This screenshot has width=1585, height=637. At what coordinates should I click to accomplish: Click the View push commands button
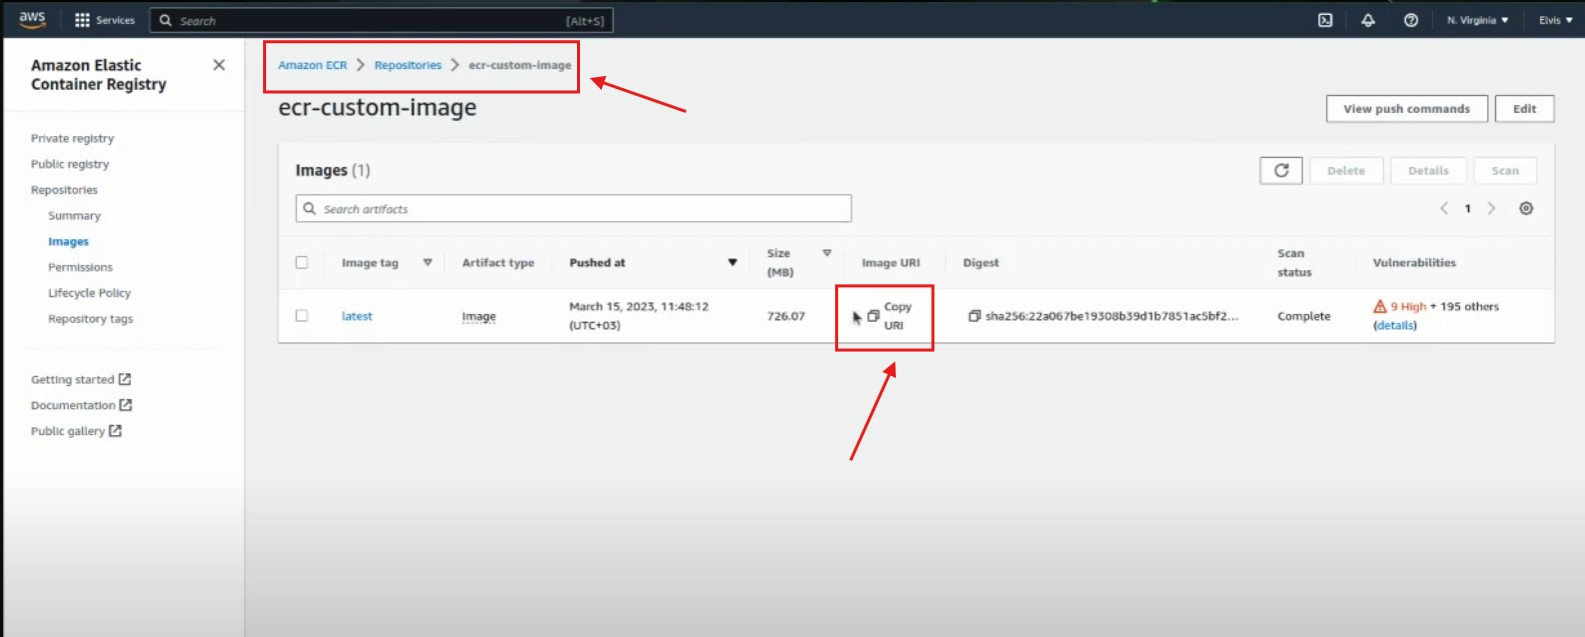coord(1406,109)
